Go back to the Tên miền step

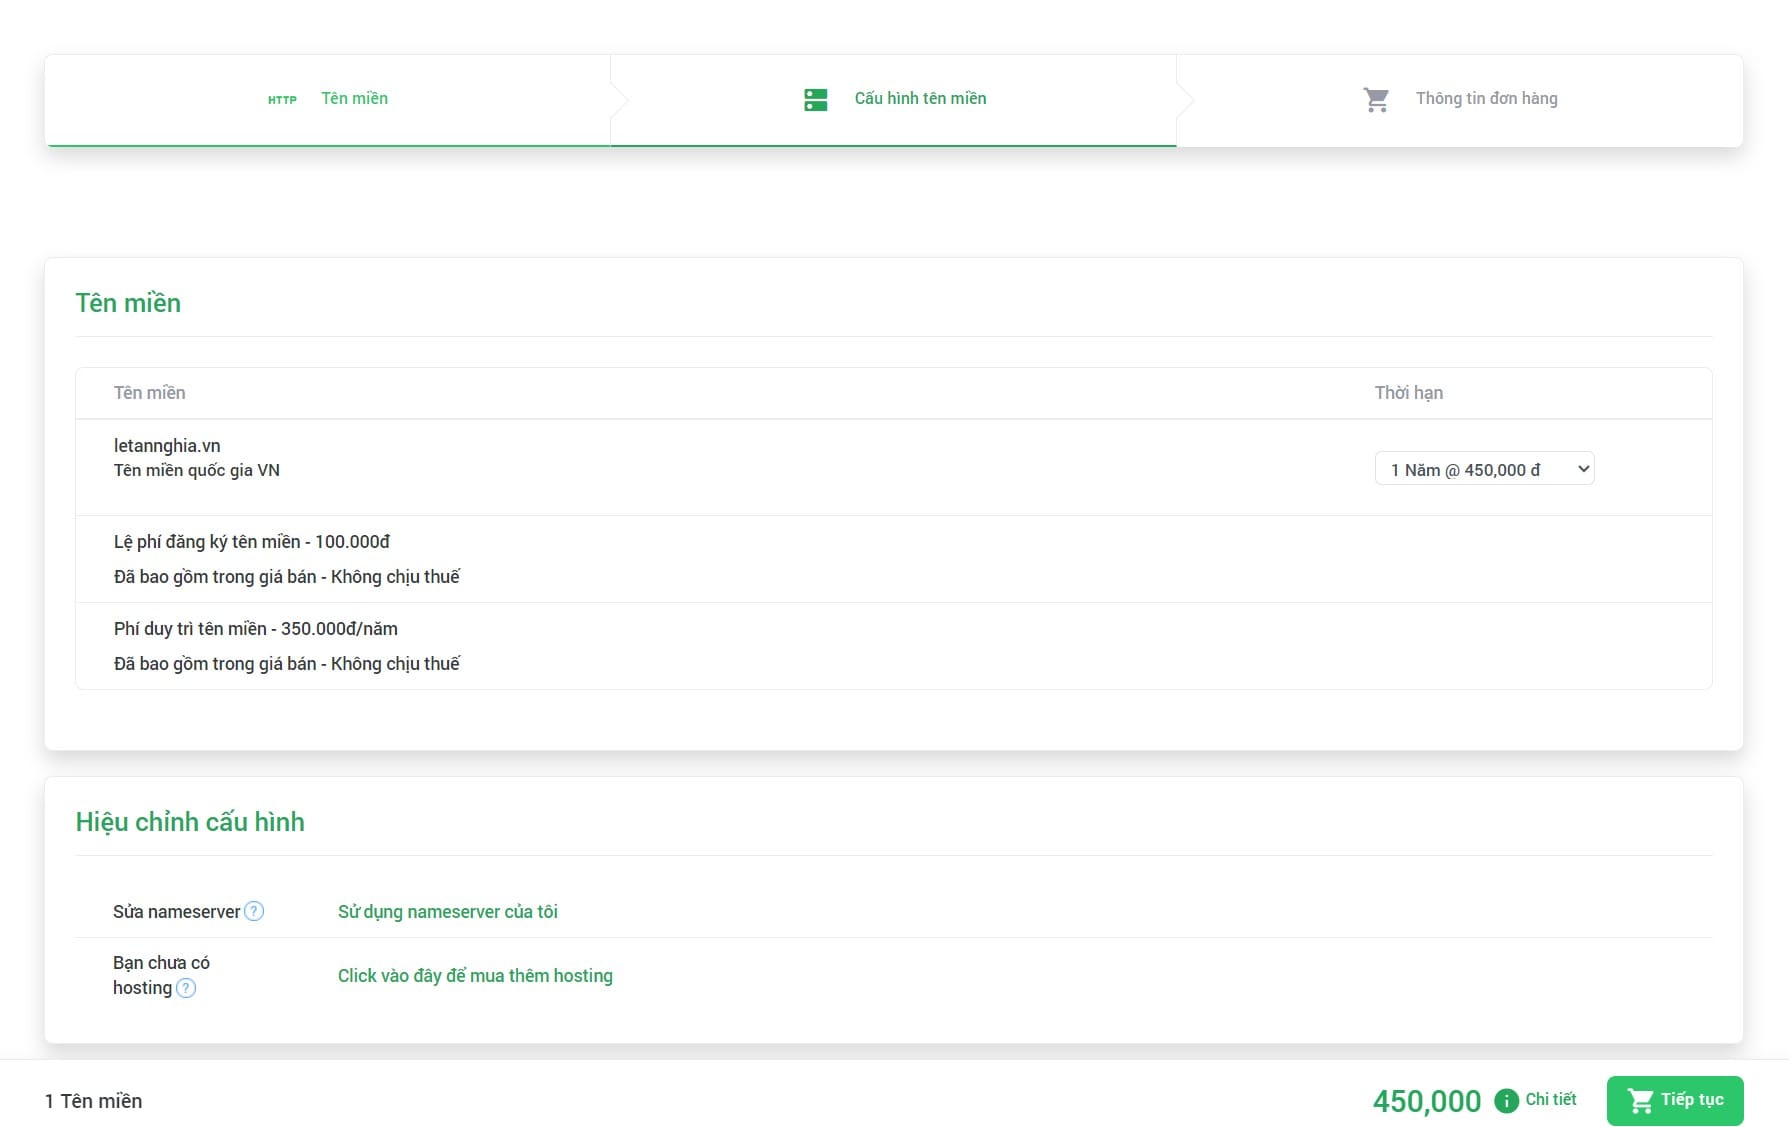tap(354, 98)
